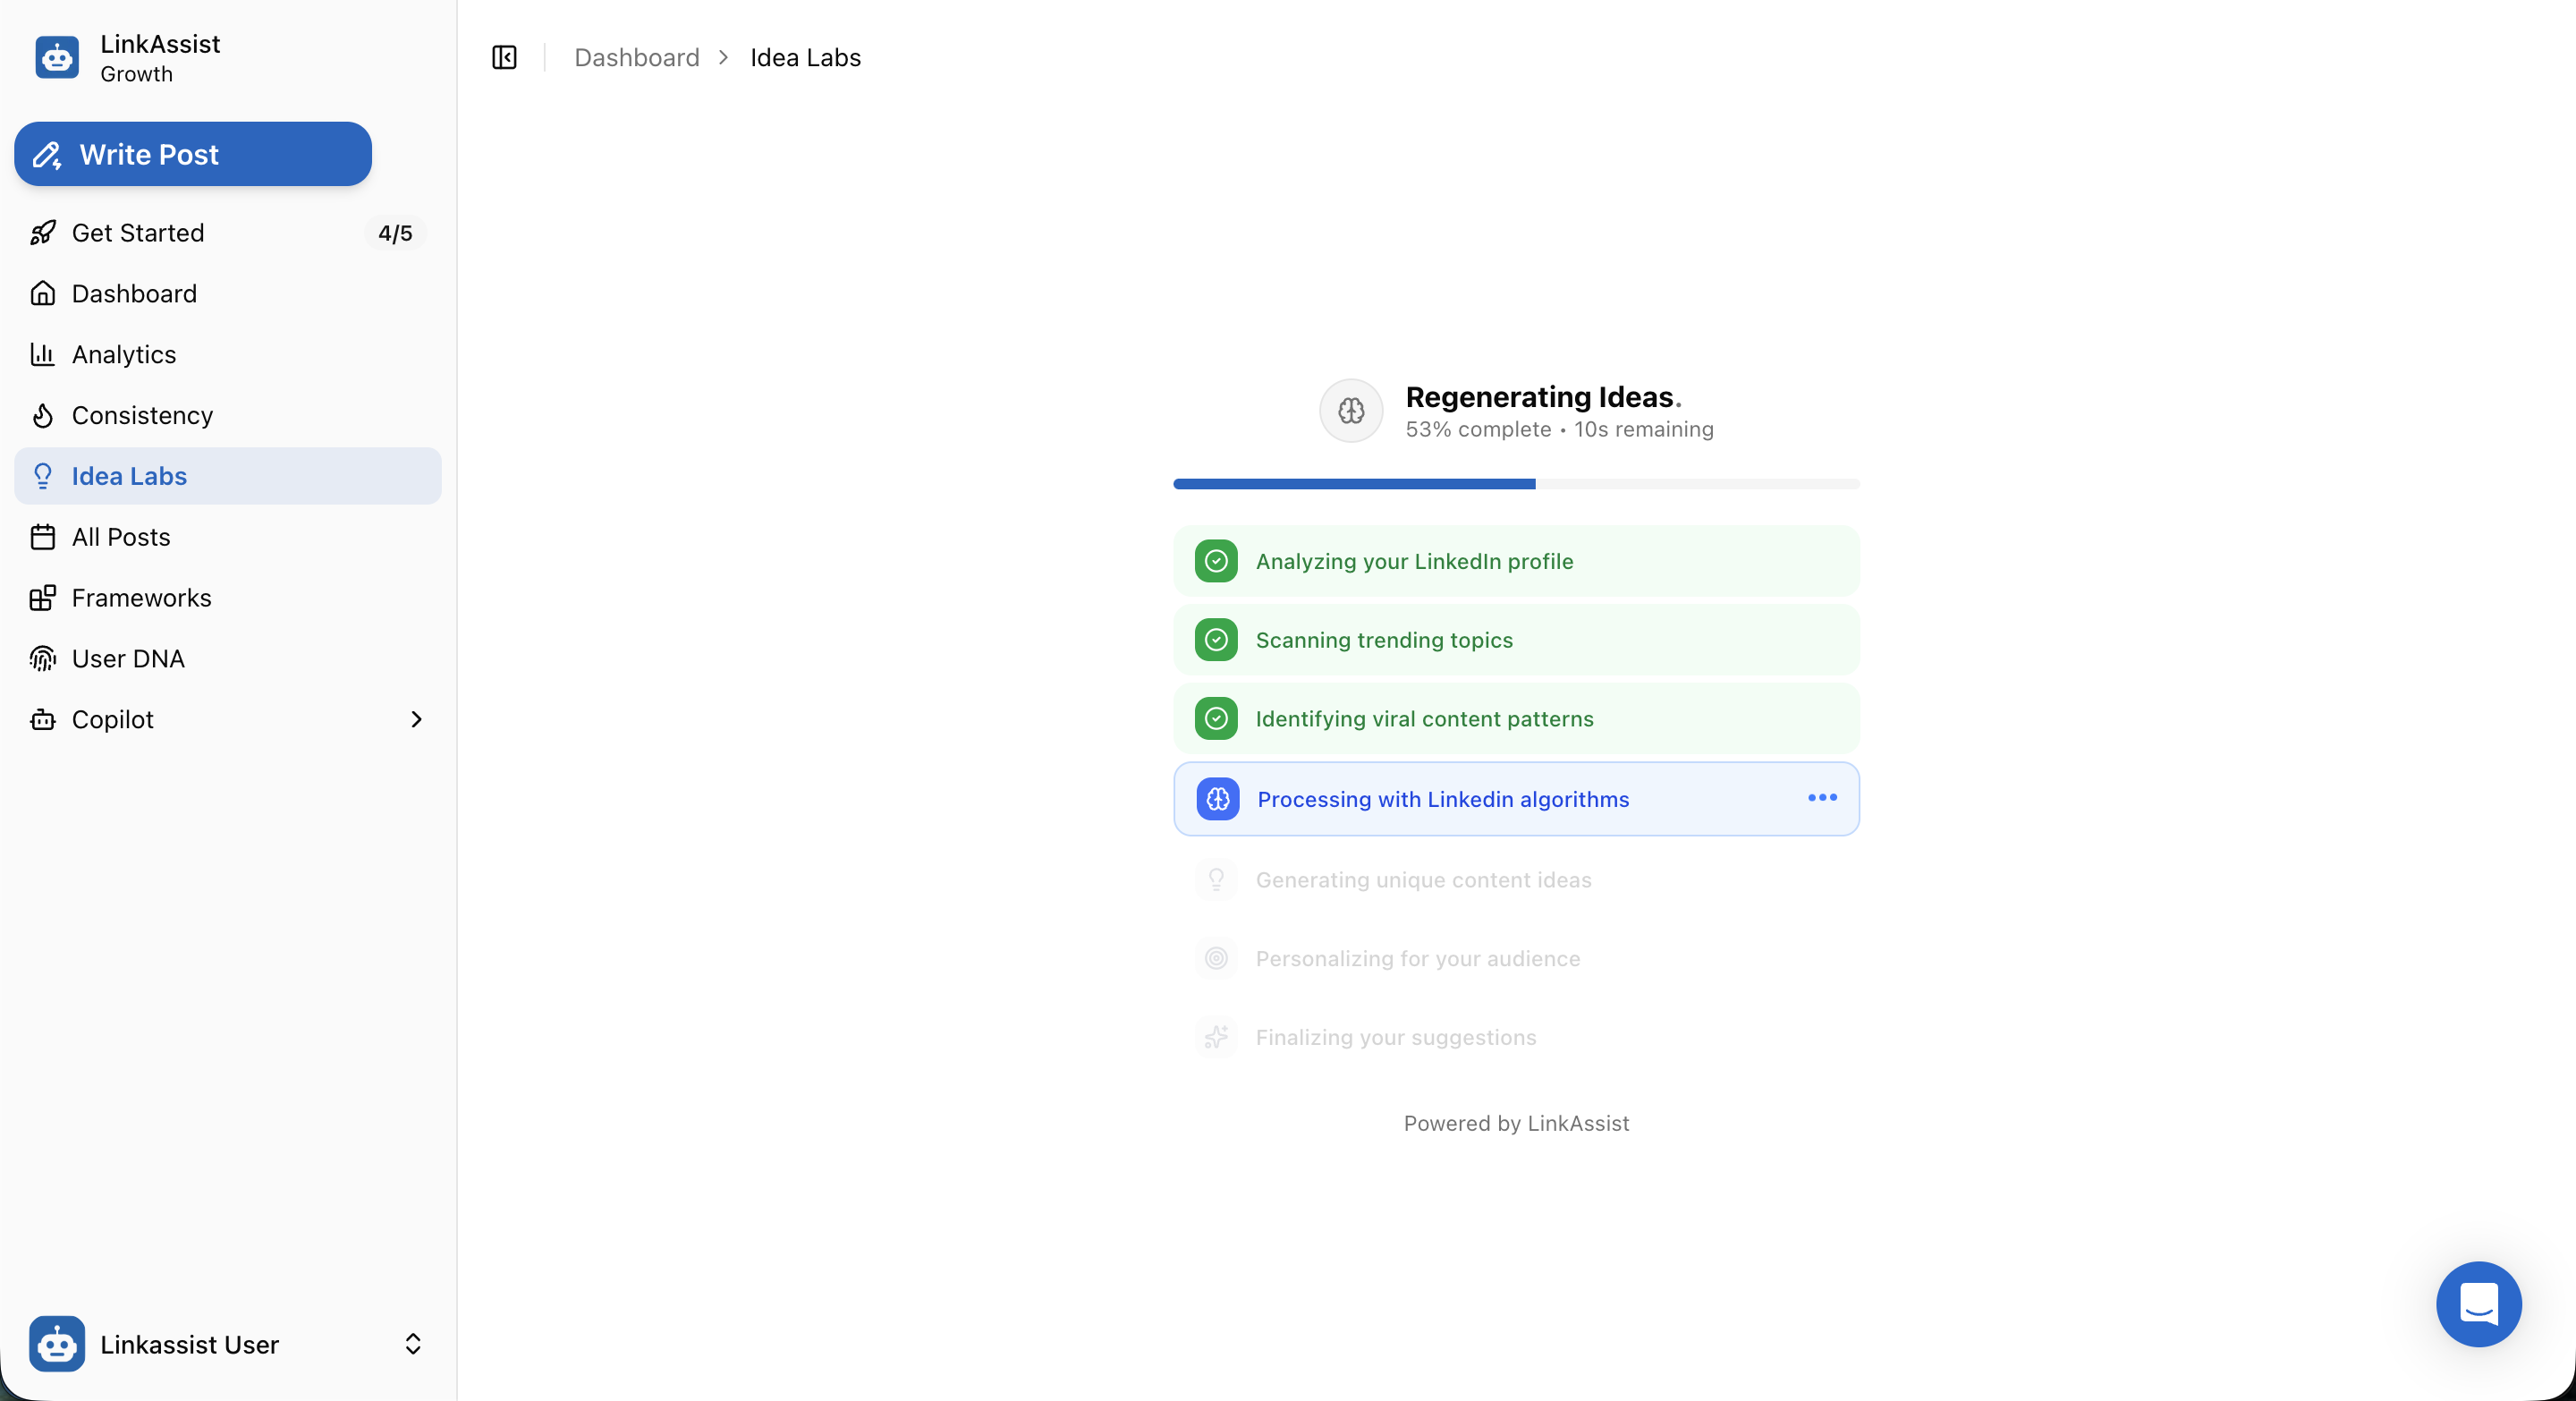Screen dimensions: 2576x1401
Task: Click the Analyzing your LinkedIn profile step
Action: pyautogui.click(x=1516, y=561)
